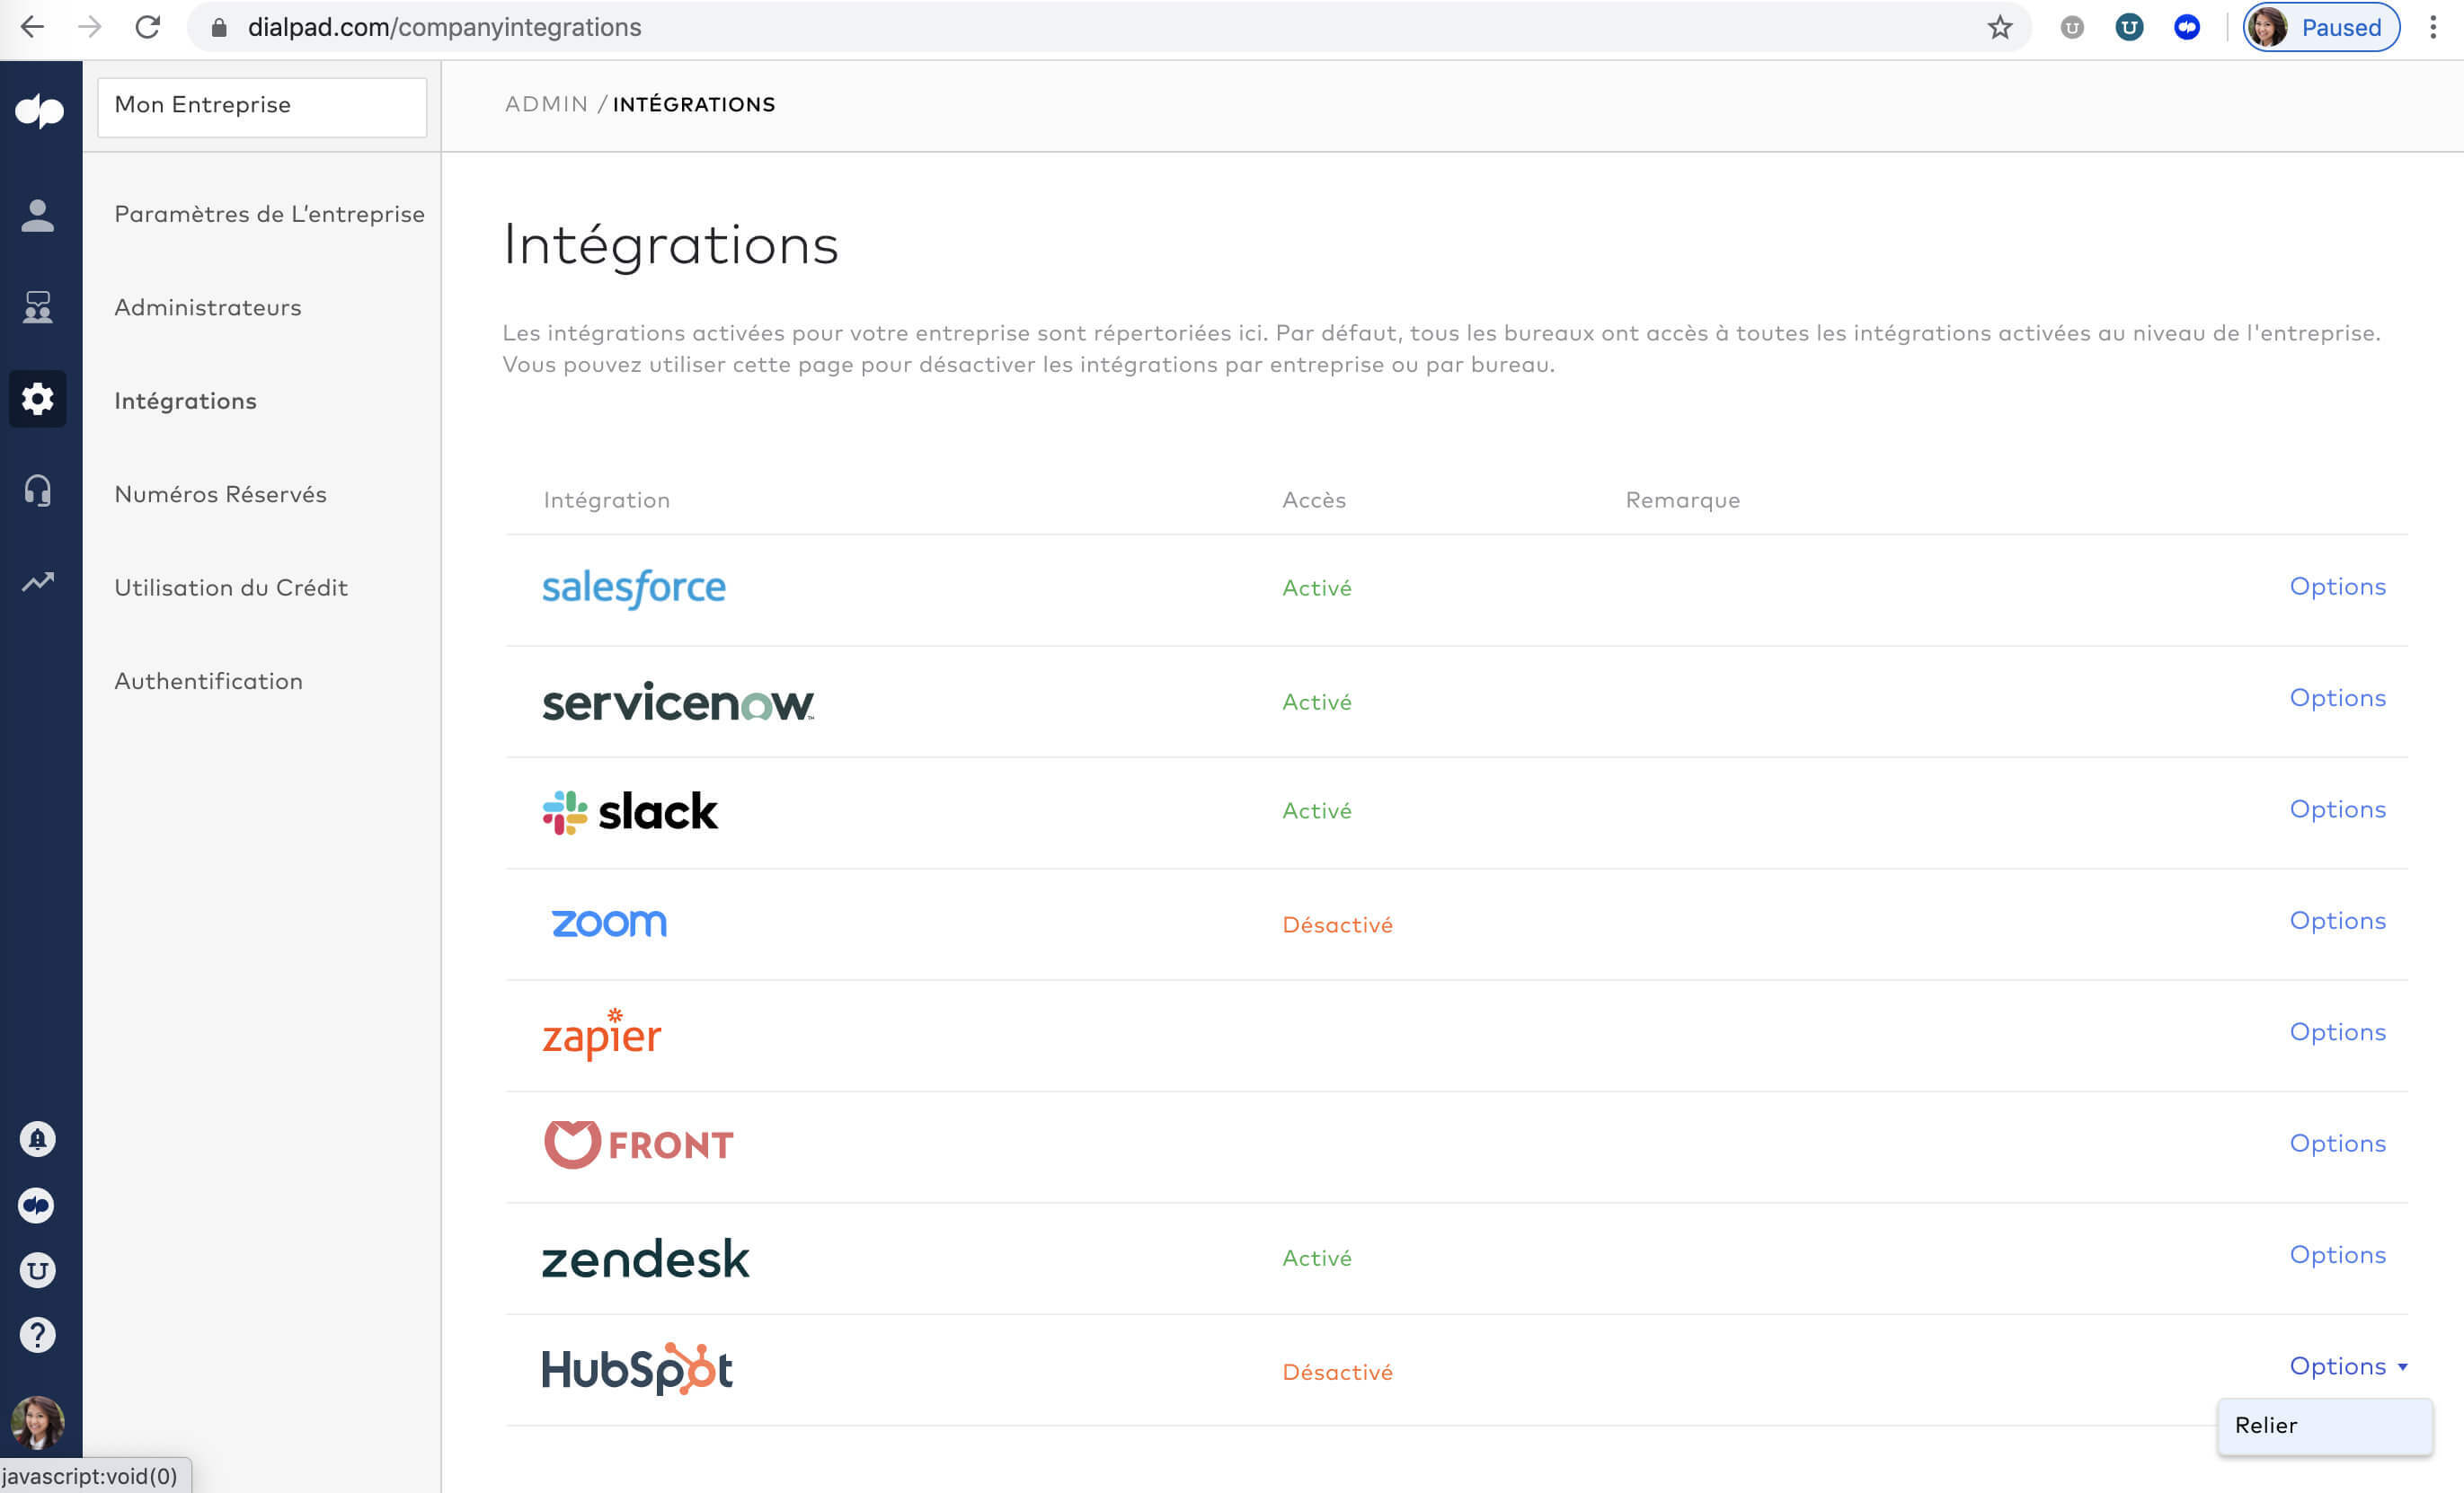This screenshot has height=1493, width=2464.
Task: Click the Mon Entreprise selector field
Action: (262, 106)
